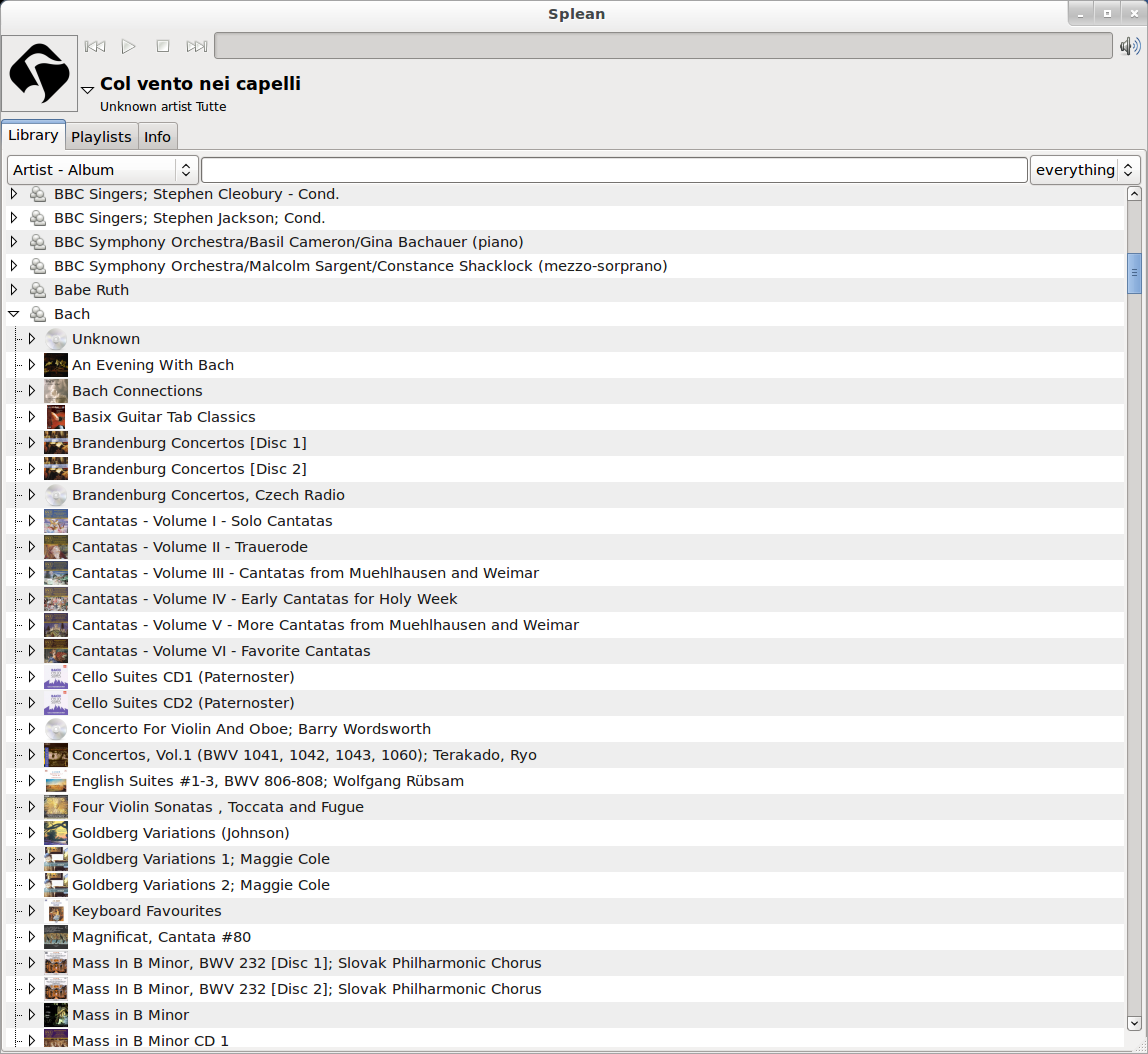Click generic disc icon for Unknown album
Image resolution: width=1148 pixels, height=1054 pixels.
tap(56, 339)
